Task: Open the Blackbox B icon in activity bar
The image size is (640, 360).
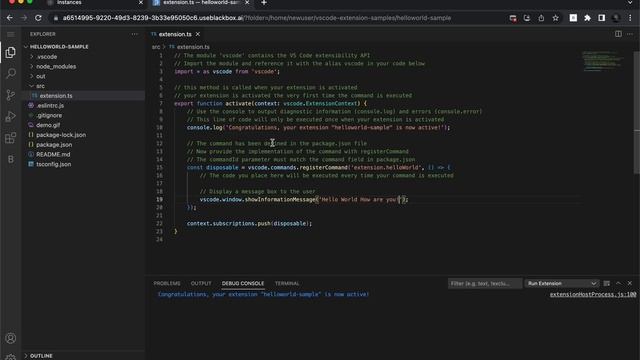Action: point(11,159)
